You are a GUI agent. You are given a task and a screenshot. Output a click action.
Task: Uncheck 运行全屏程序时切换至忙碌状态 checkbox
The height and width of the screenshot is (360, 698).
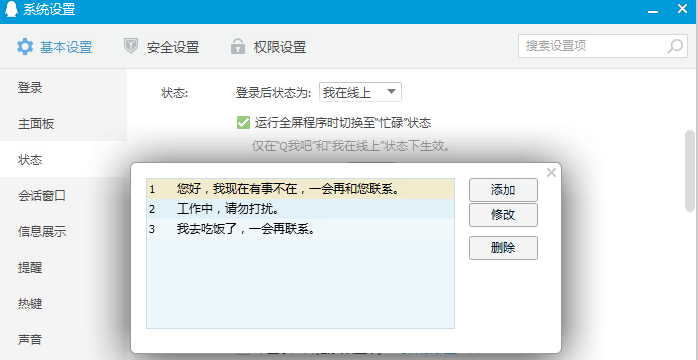(x=243, y=123)
